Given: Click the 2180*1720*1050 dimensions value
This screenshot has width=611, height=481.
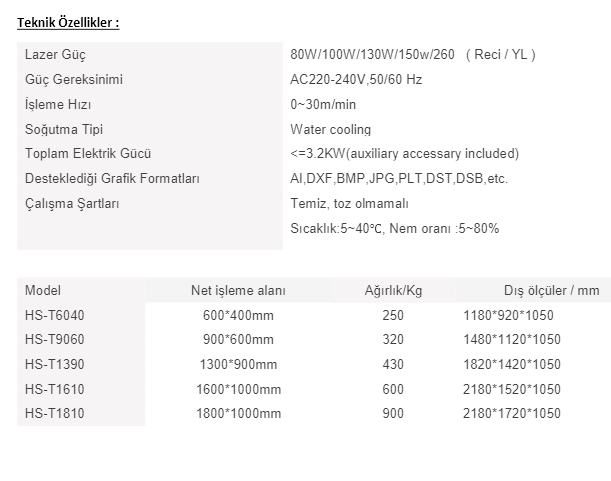Looking at the screenshot, I should click(512, 414).
